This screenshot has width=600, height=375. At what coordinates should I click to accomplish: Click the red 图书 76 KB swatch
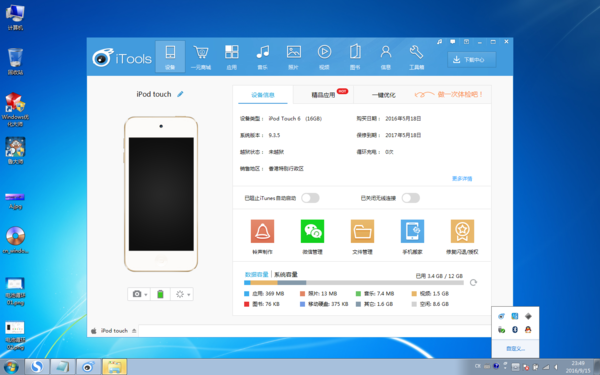(x=246, y=304)
